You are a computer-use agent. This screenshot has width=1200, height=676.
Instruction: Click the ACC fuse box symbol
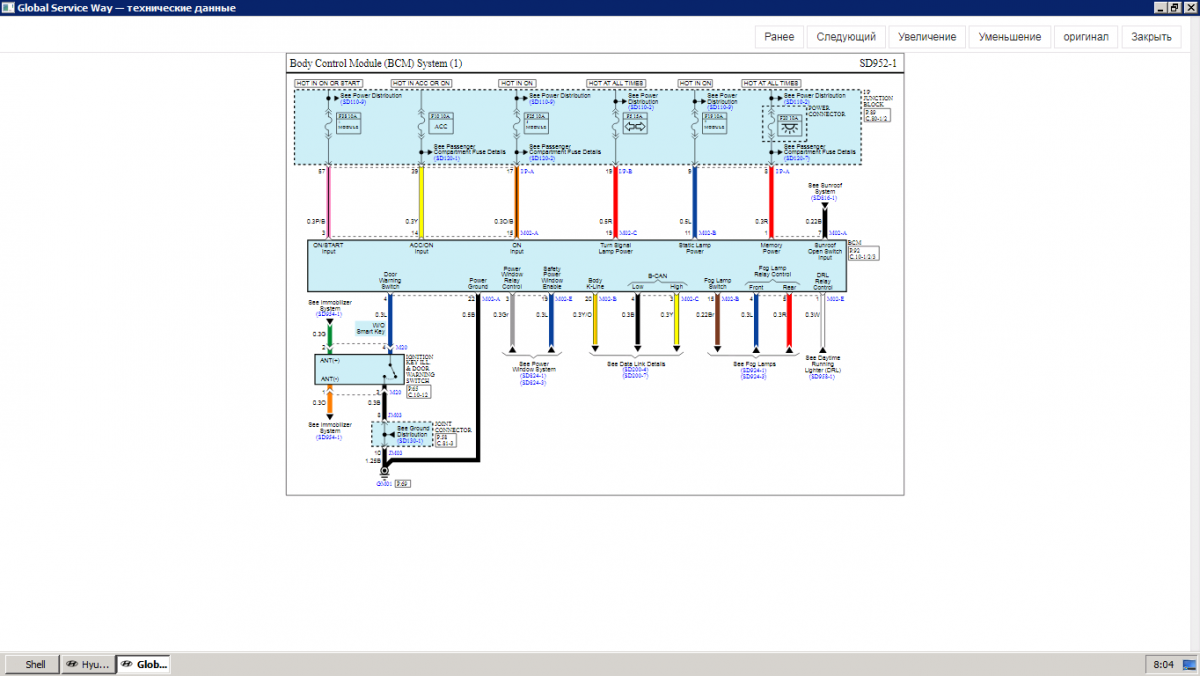[441, 123]
